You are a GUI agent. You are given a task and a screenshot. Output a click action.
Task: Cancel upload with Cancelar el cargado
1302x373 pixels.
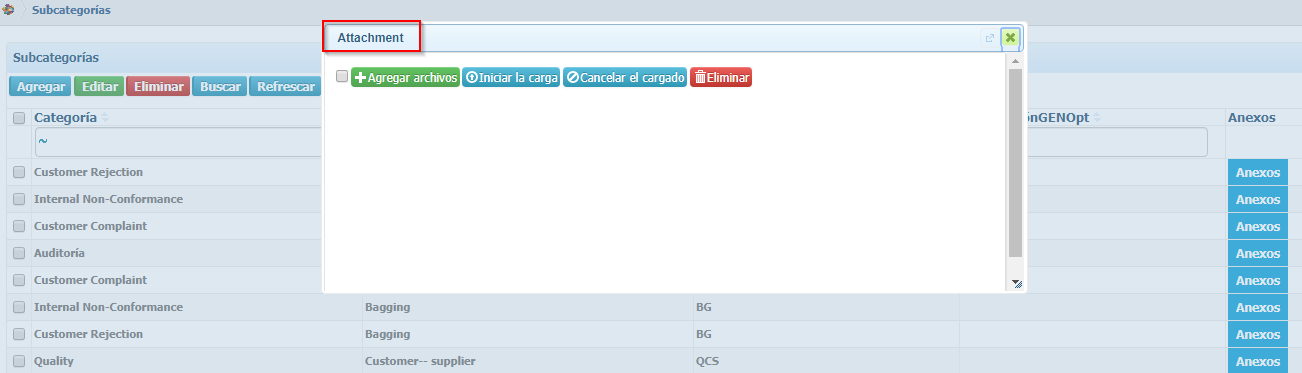[625, 77]
